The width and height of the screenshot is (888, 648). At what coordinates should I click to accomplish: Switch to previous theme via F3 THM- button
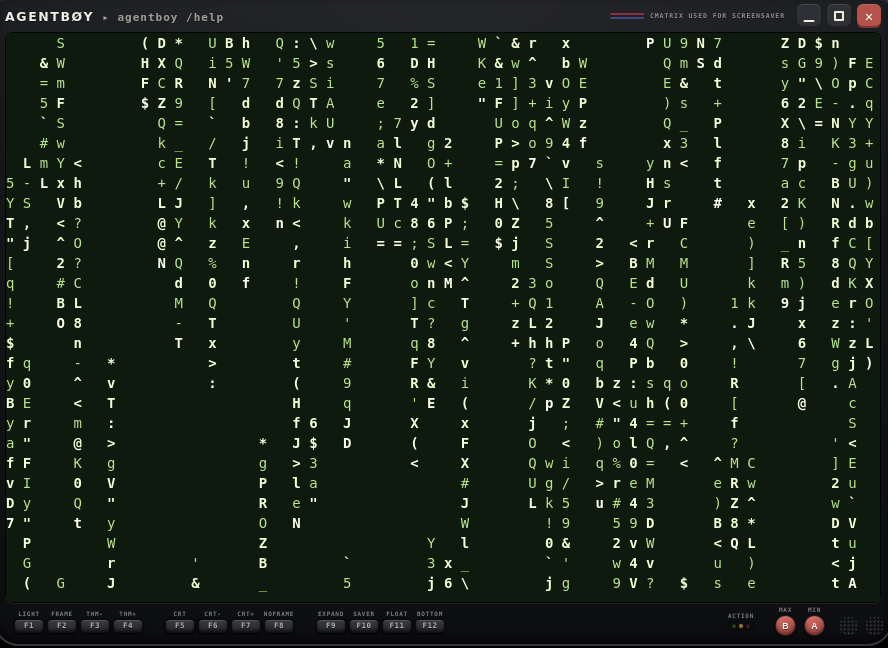[95, 625]
